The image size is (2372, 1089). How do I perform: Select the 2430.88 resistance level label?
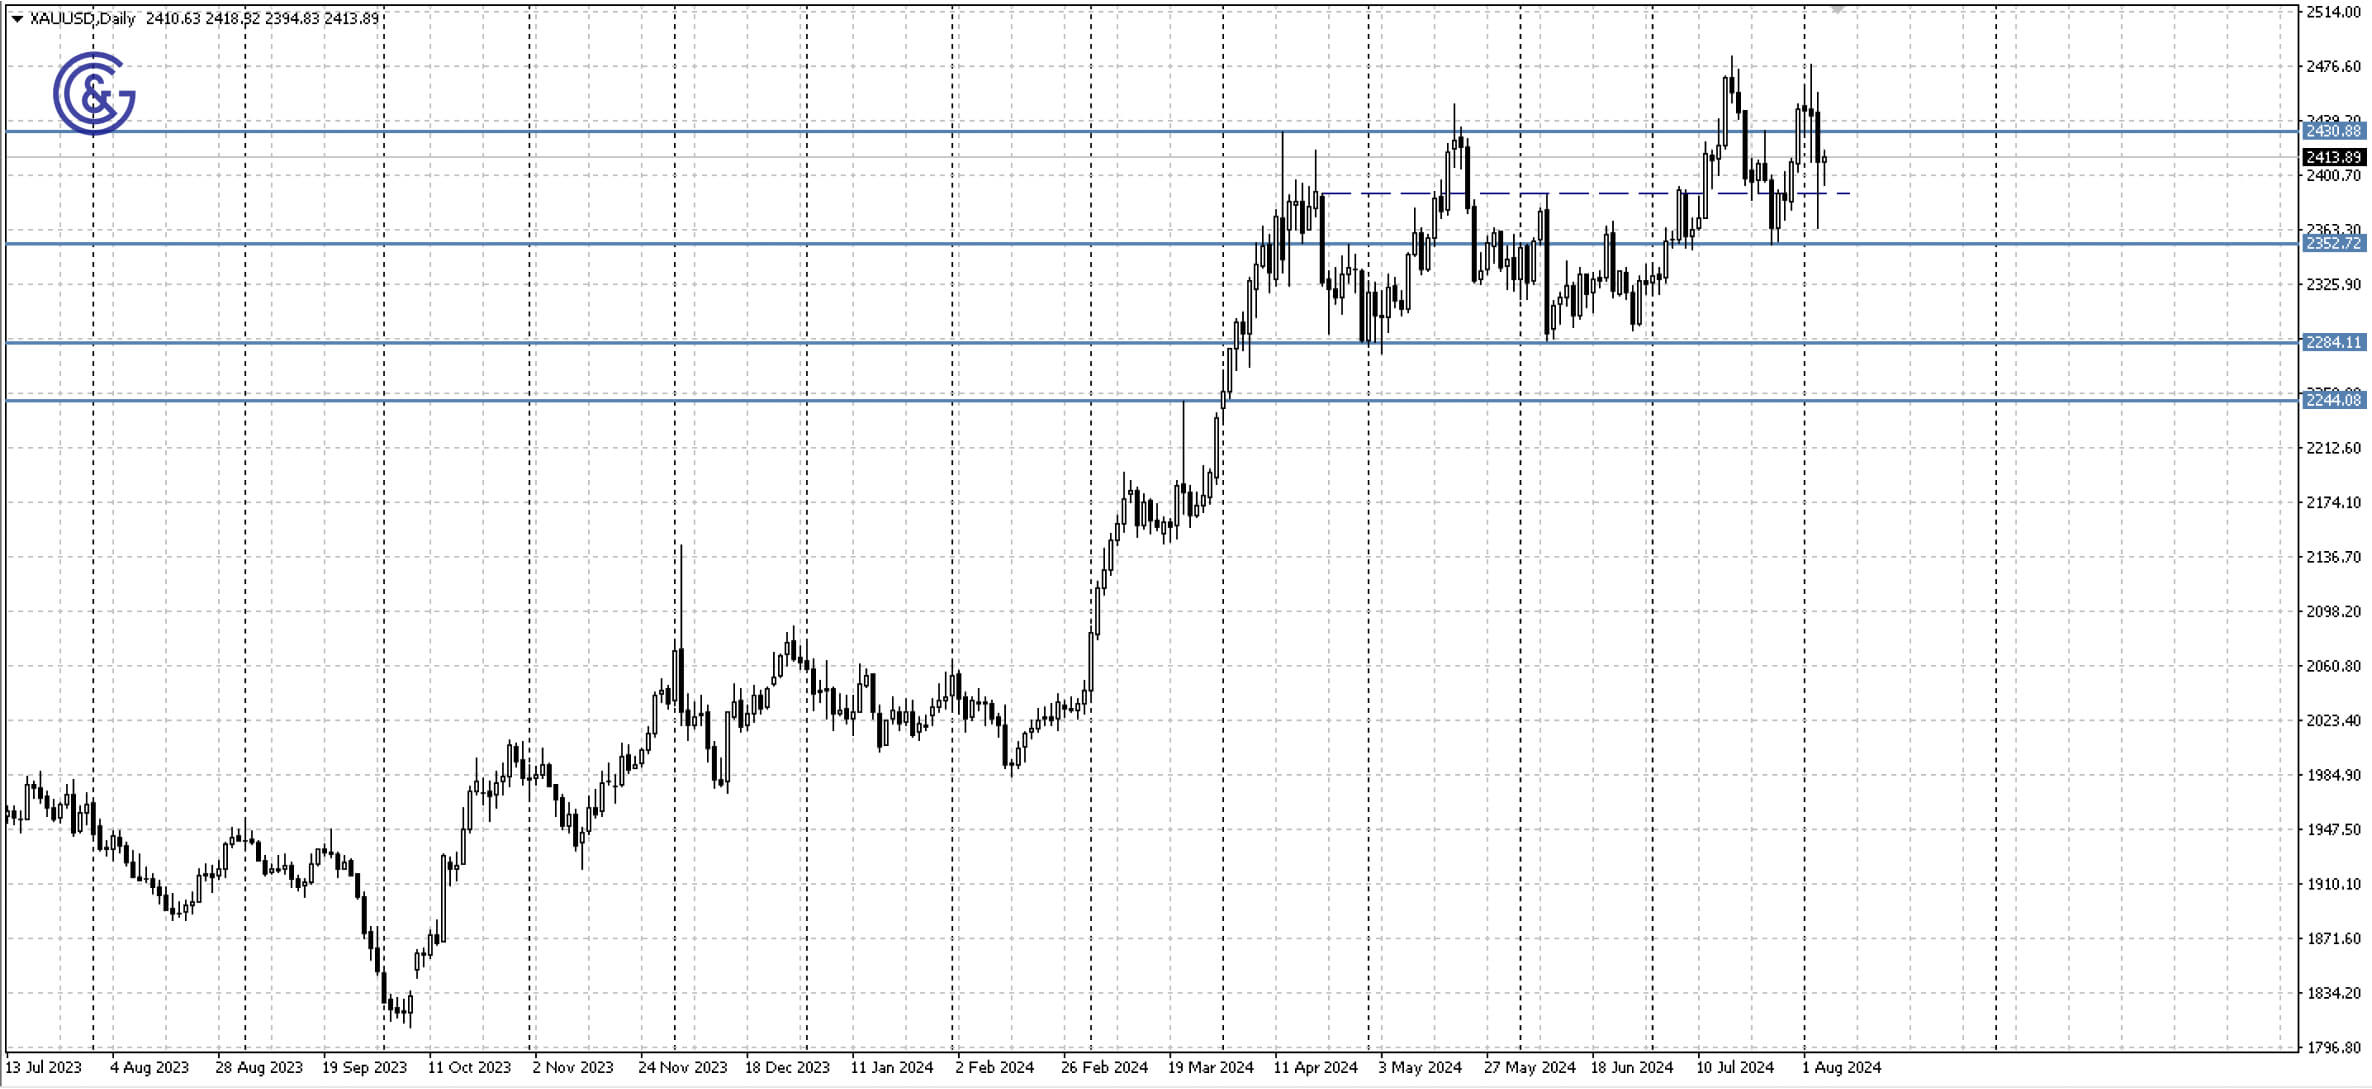2337,132
